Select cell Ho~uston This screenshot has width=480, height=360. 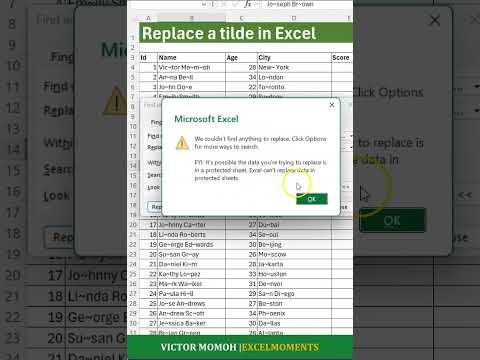(294, 274)
